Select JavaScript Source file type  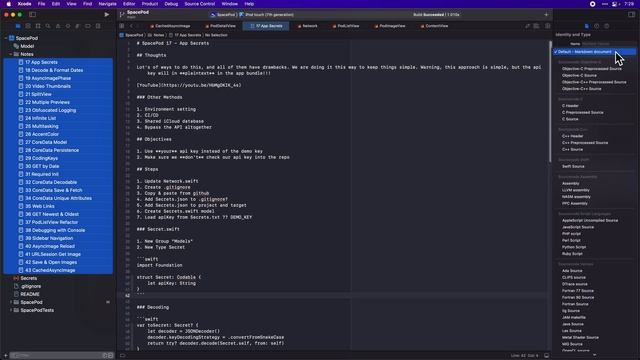click(x=578, y=227)
